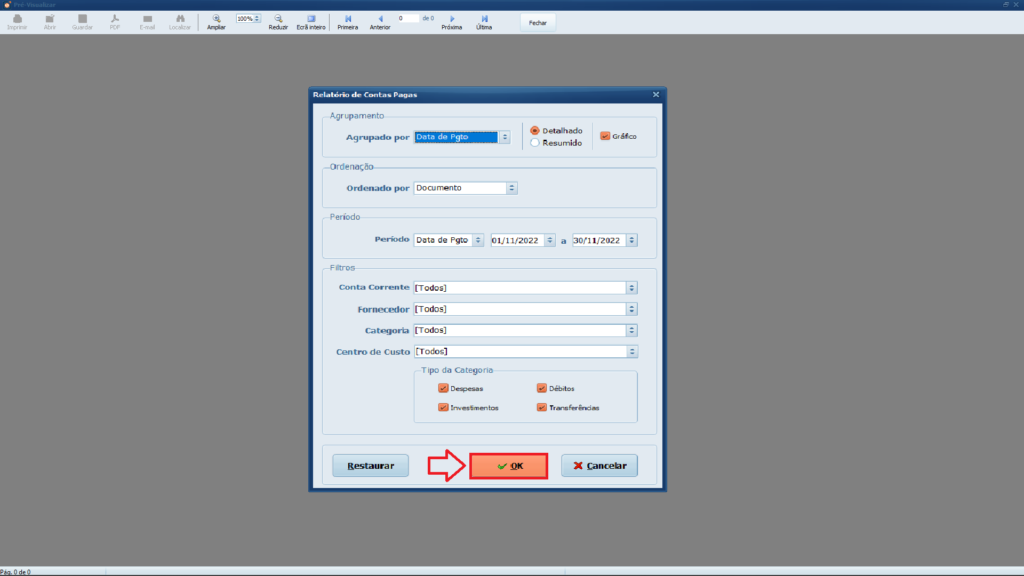Switch to Ecrã inteiro view
The height and width of the screenshot is (576, 1024).
pyautogui.click(x=311, y=19)
